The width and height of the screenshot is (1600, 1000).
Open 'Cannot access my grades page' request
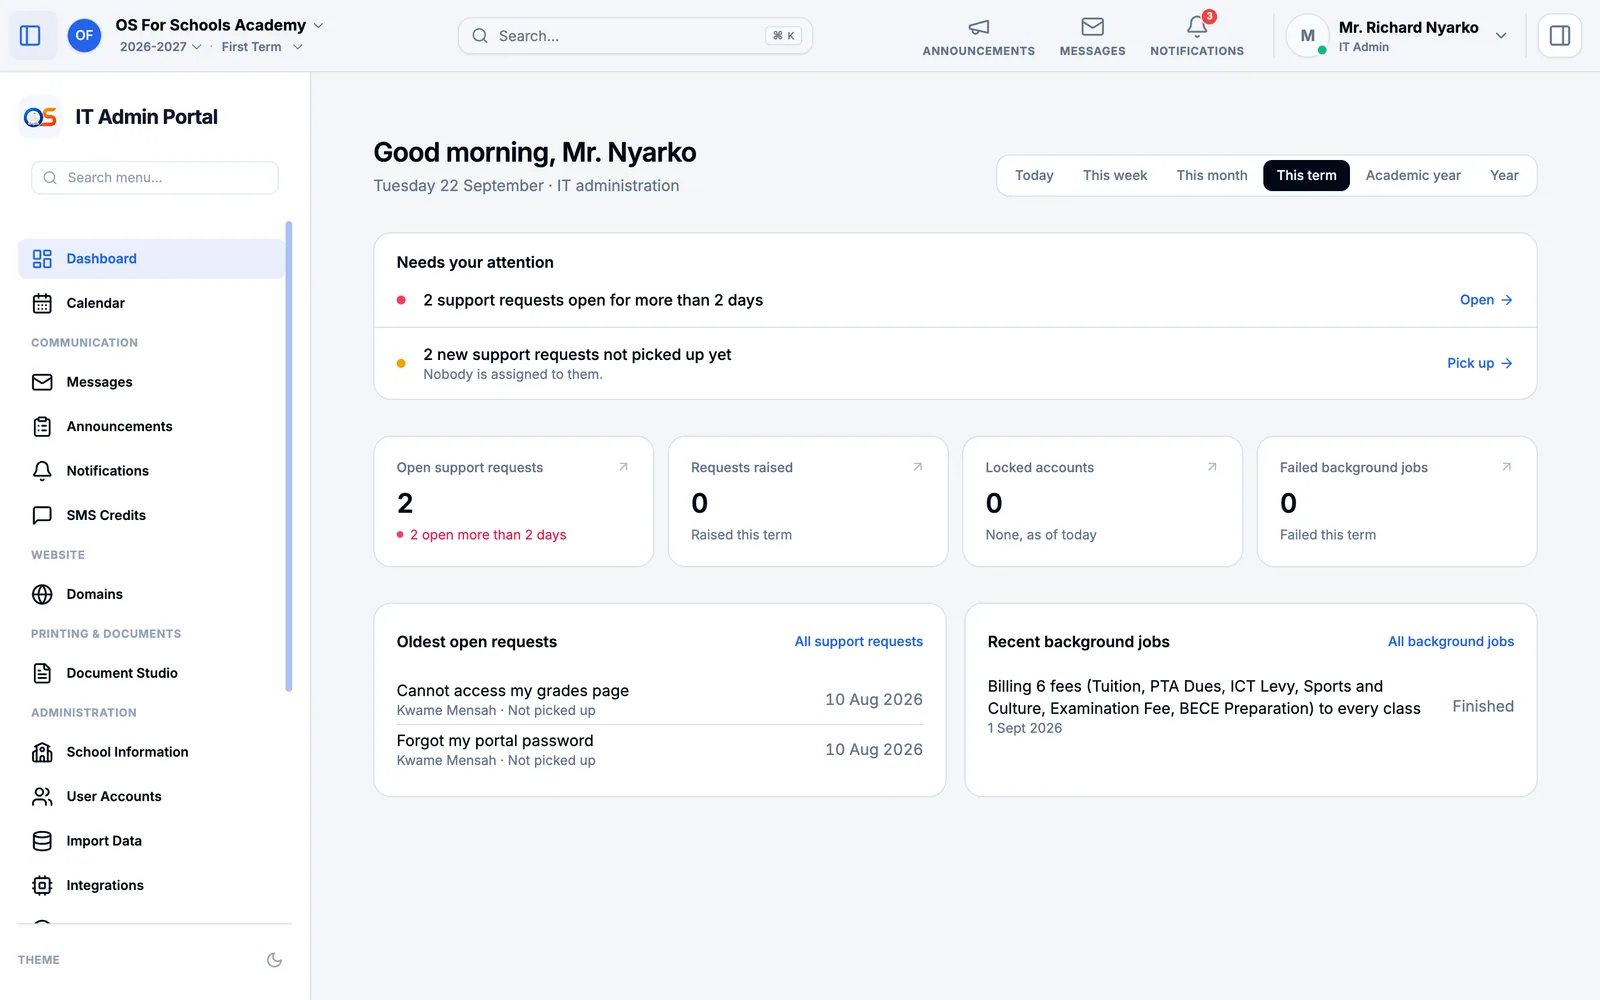tap(660, 699)
